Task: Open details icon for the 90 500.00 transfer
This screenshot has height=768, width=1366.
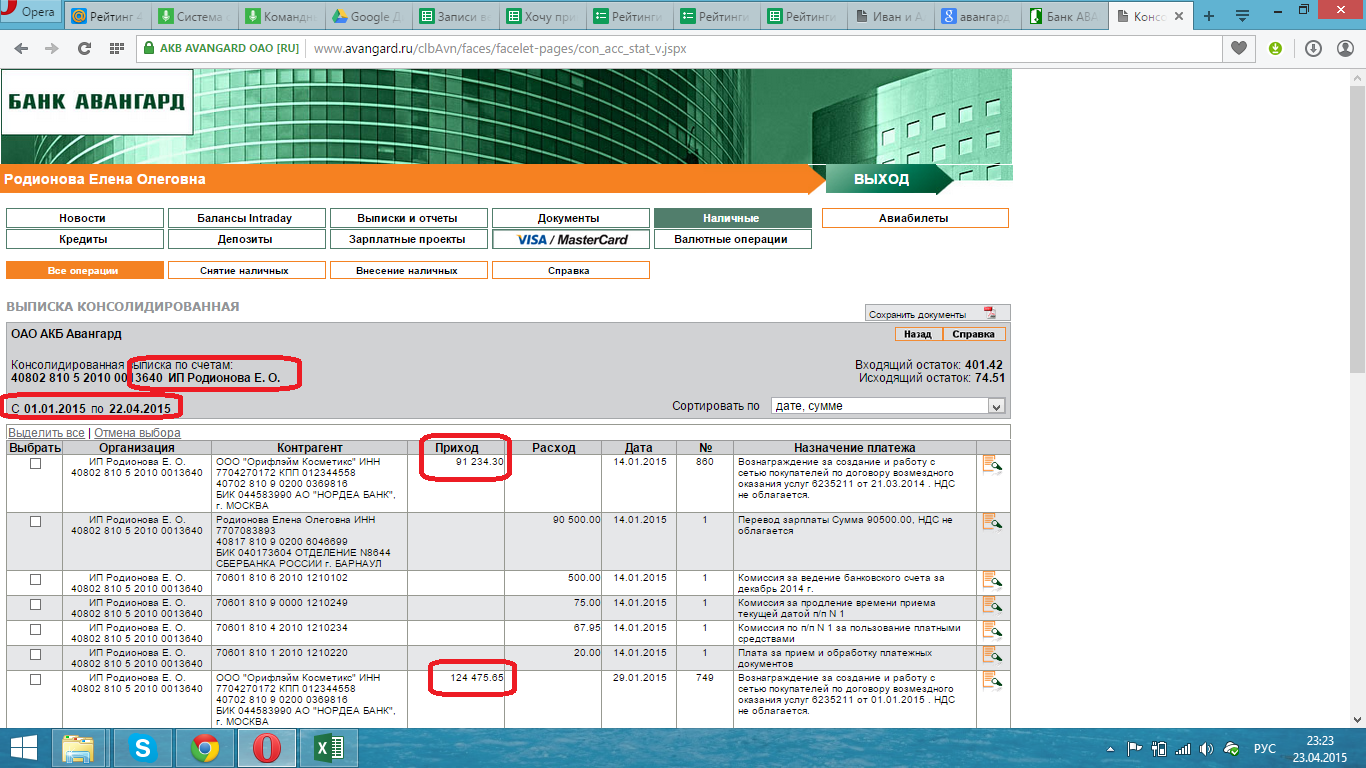Action: tap(992, 522)
